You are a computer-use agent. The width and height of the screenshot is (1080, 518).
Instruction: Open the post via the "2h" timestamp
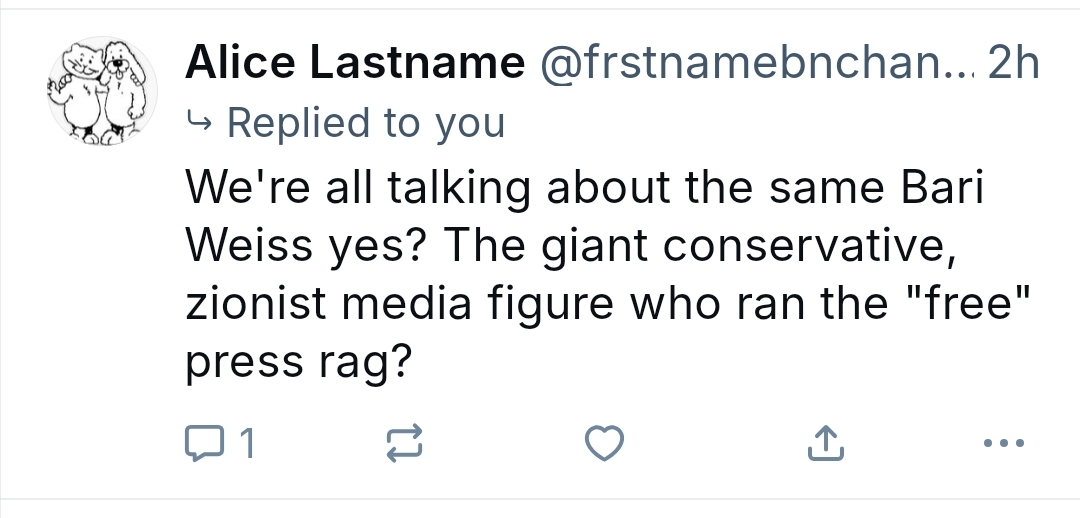point(1012,65)
